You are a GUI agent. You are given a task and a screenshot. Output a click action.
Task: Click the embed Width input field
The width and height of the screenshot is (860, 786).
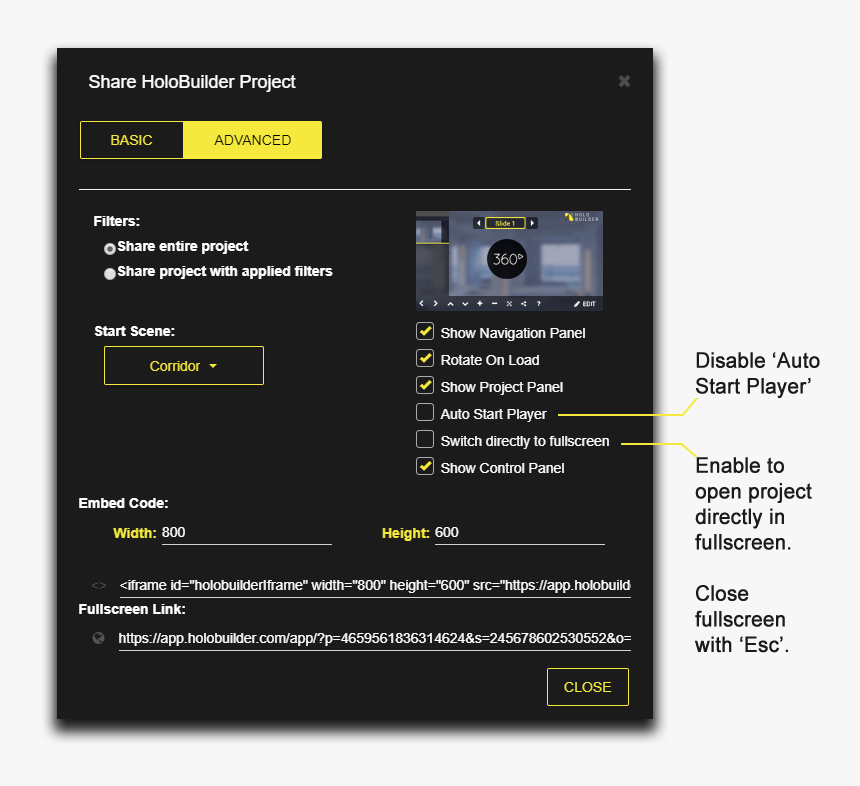coord(247,533)
